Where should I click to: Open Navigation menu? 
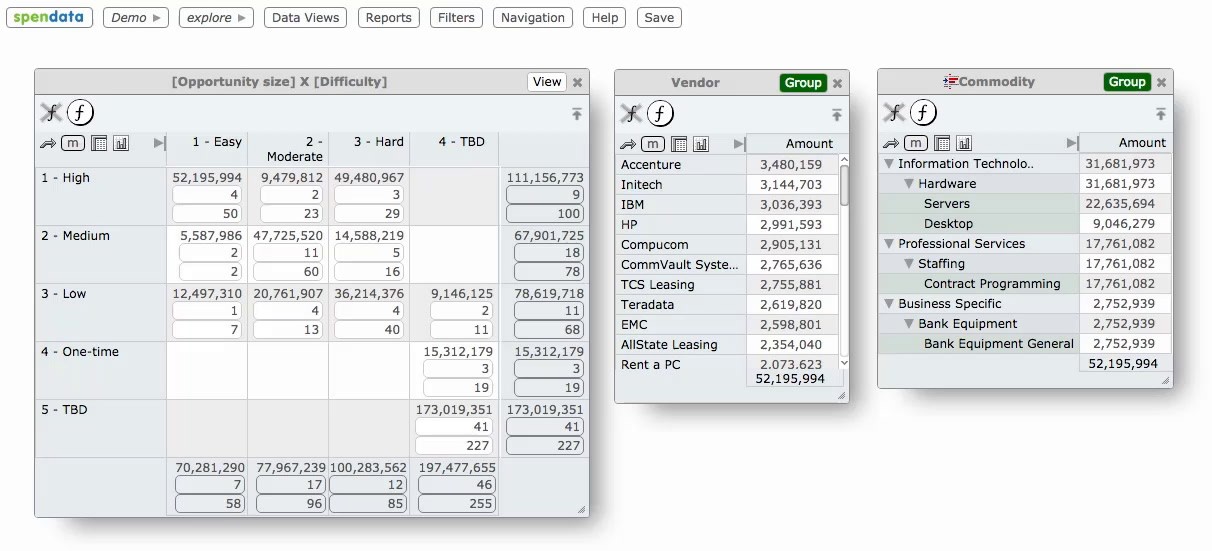[532, 17]
